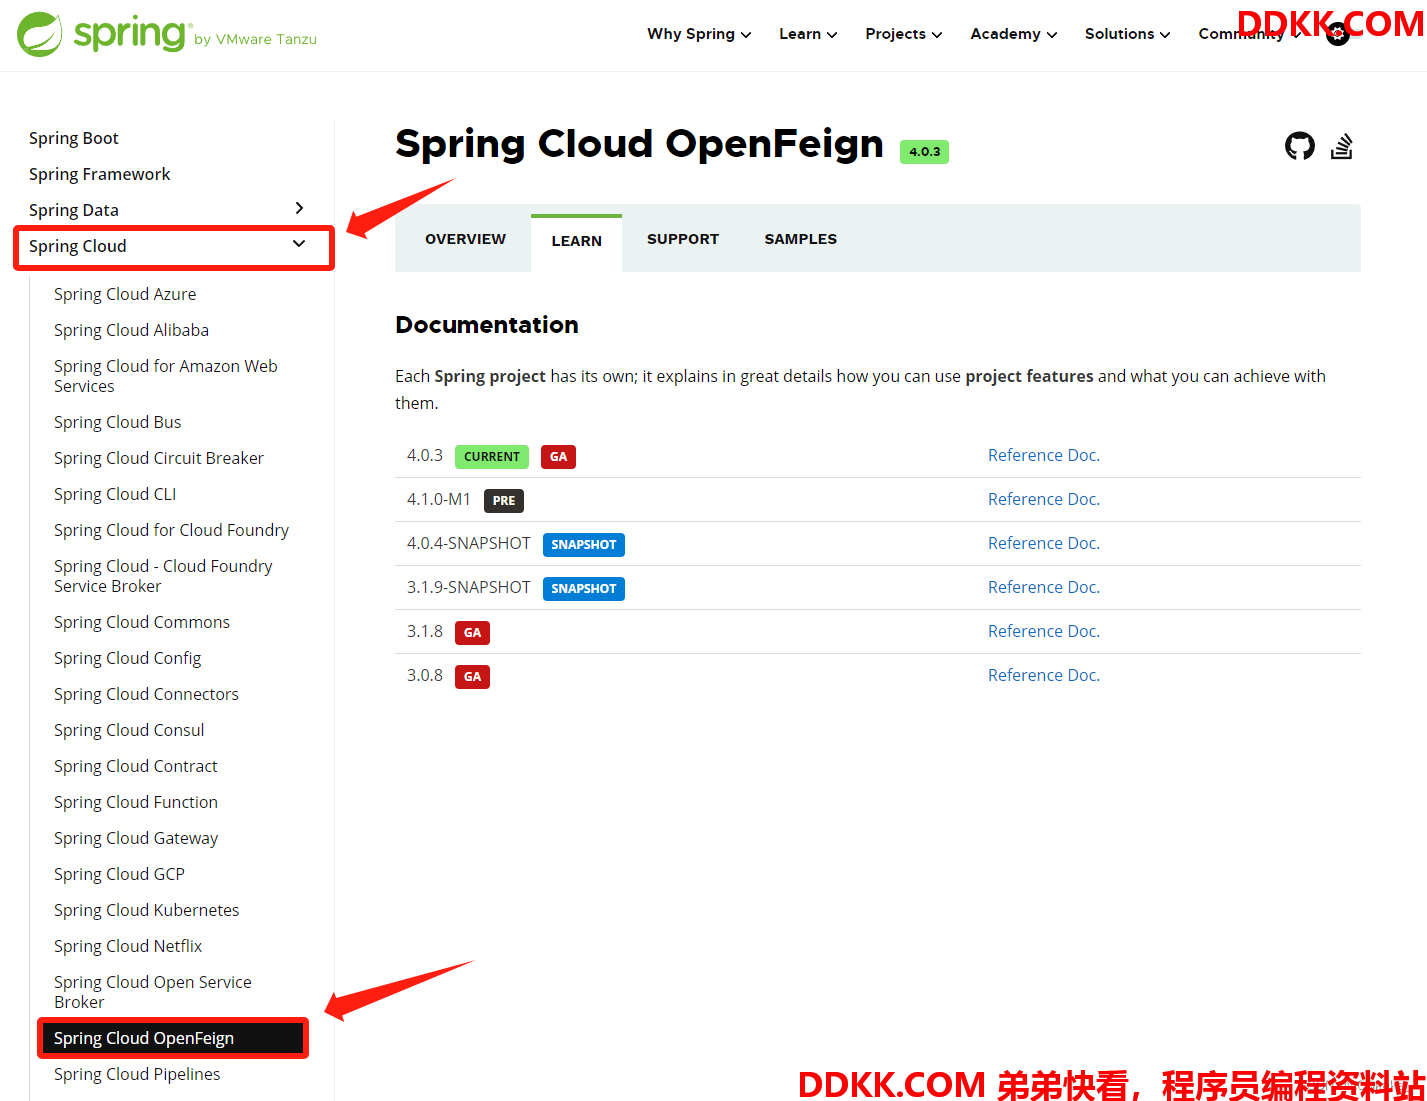Click the GA badge next to 3.1.8
The image size is (1427, 1101).
[472, 633]
